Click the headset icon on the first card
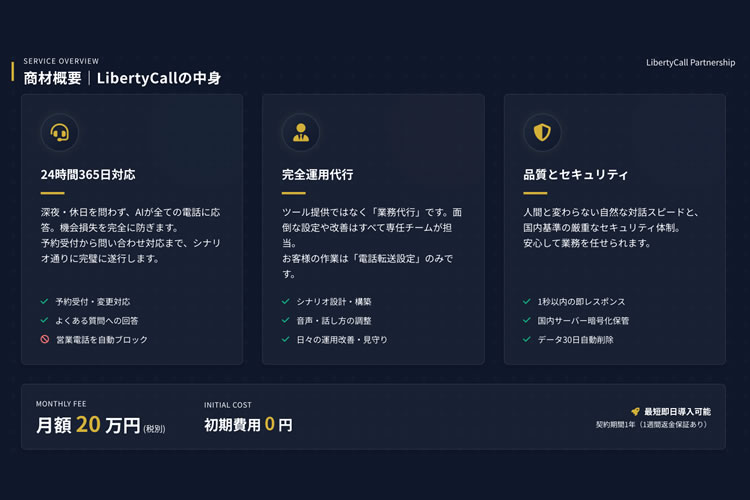This screenshot has width=750, height=500. (60, 132)
